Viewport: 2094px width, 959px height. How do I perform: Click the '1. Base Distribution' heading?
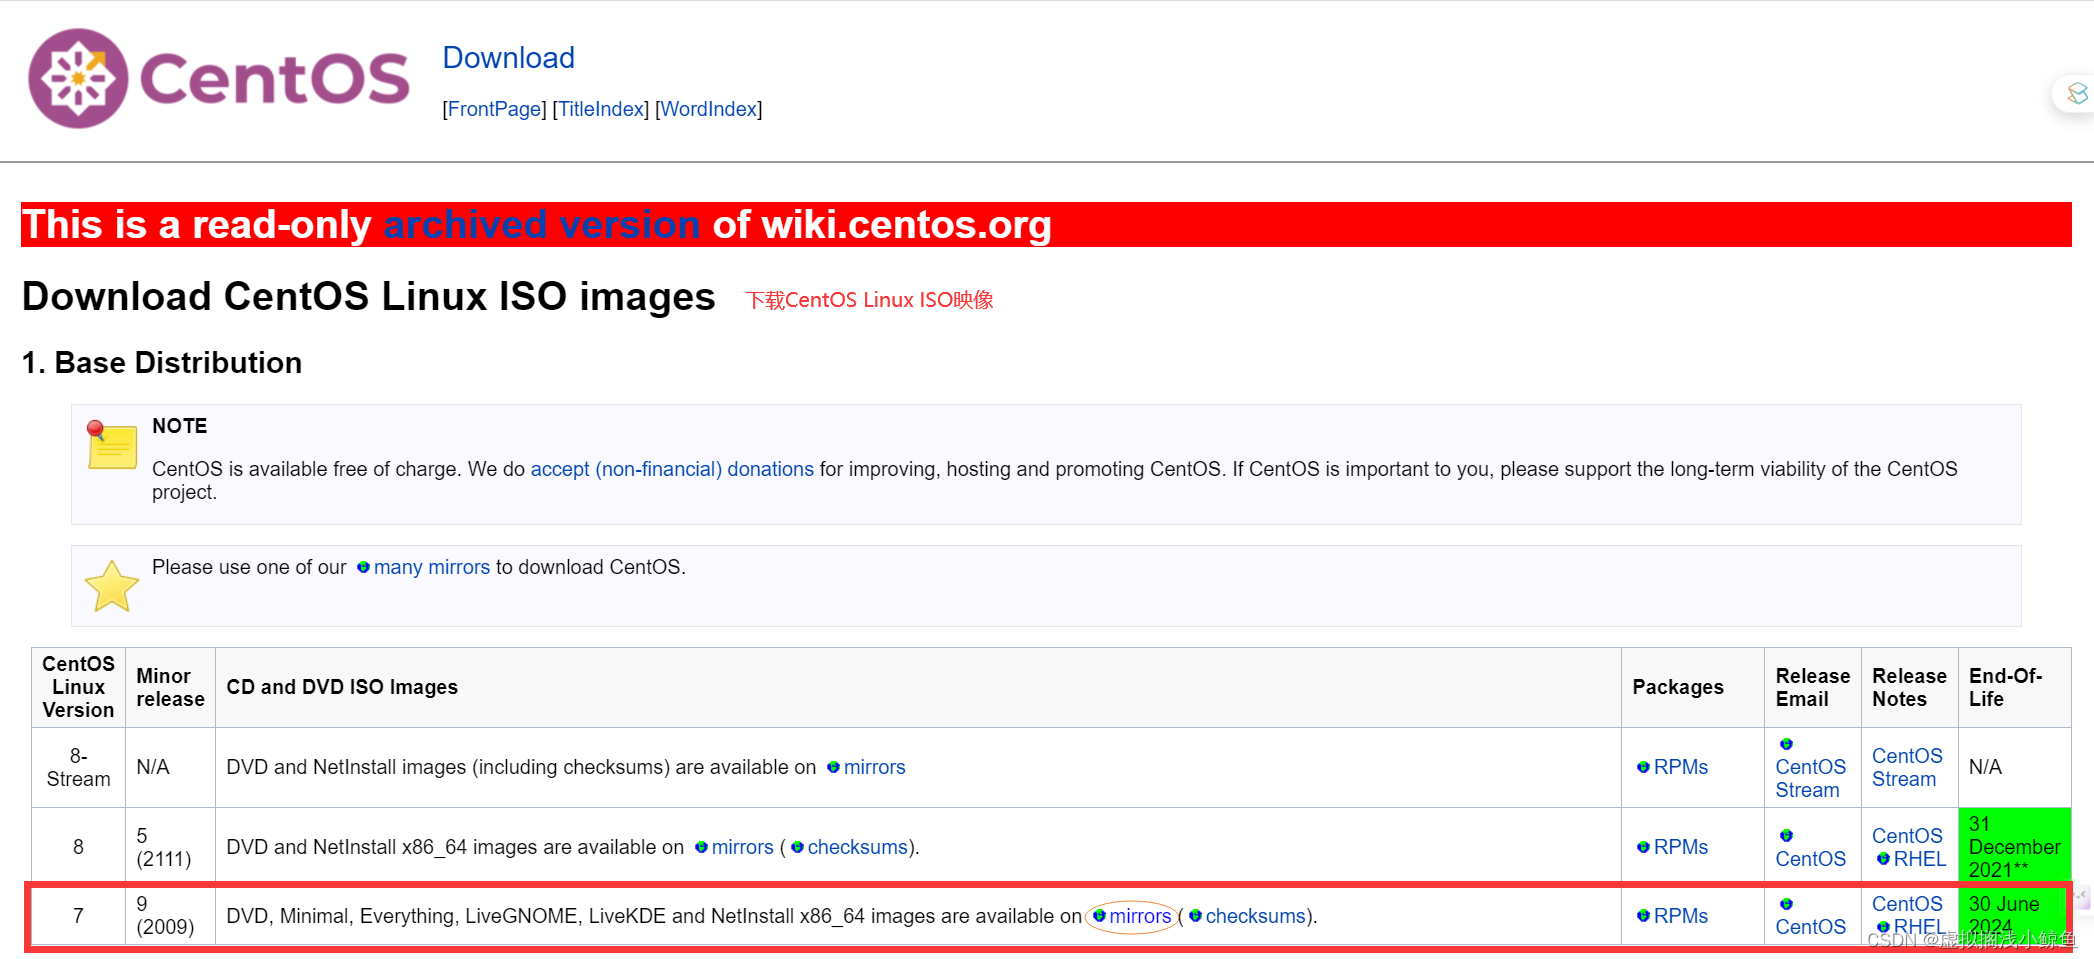click(162, 363)
